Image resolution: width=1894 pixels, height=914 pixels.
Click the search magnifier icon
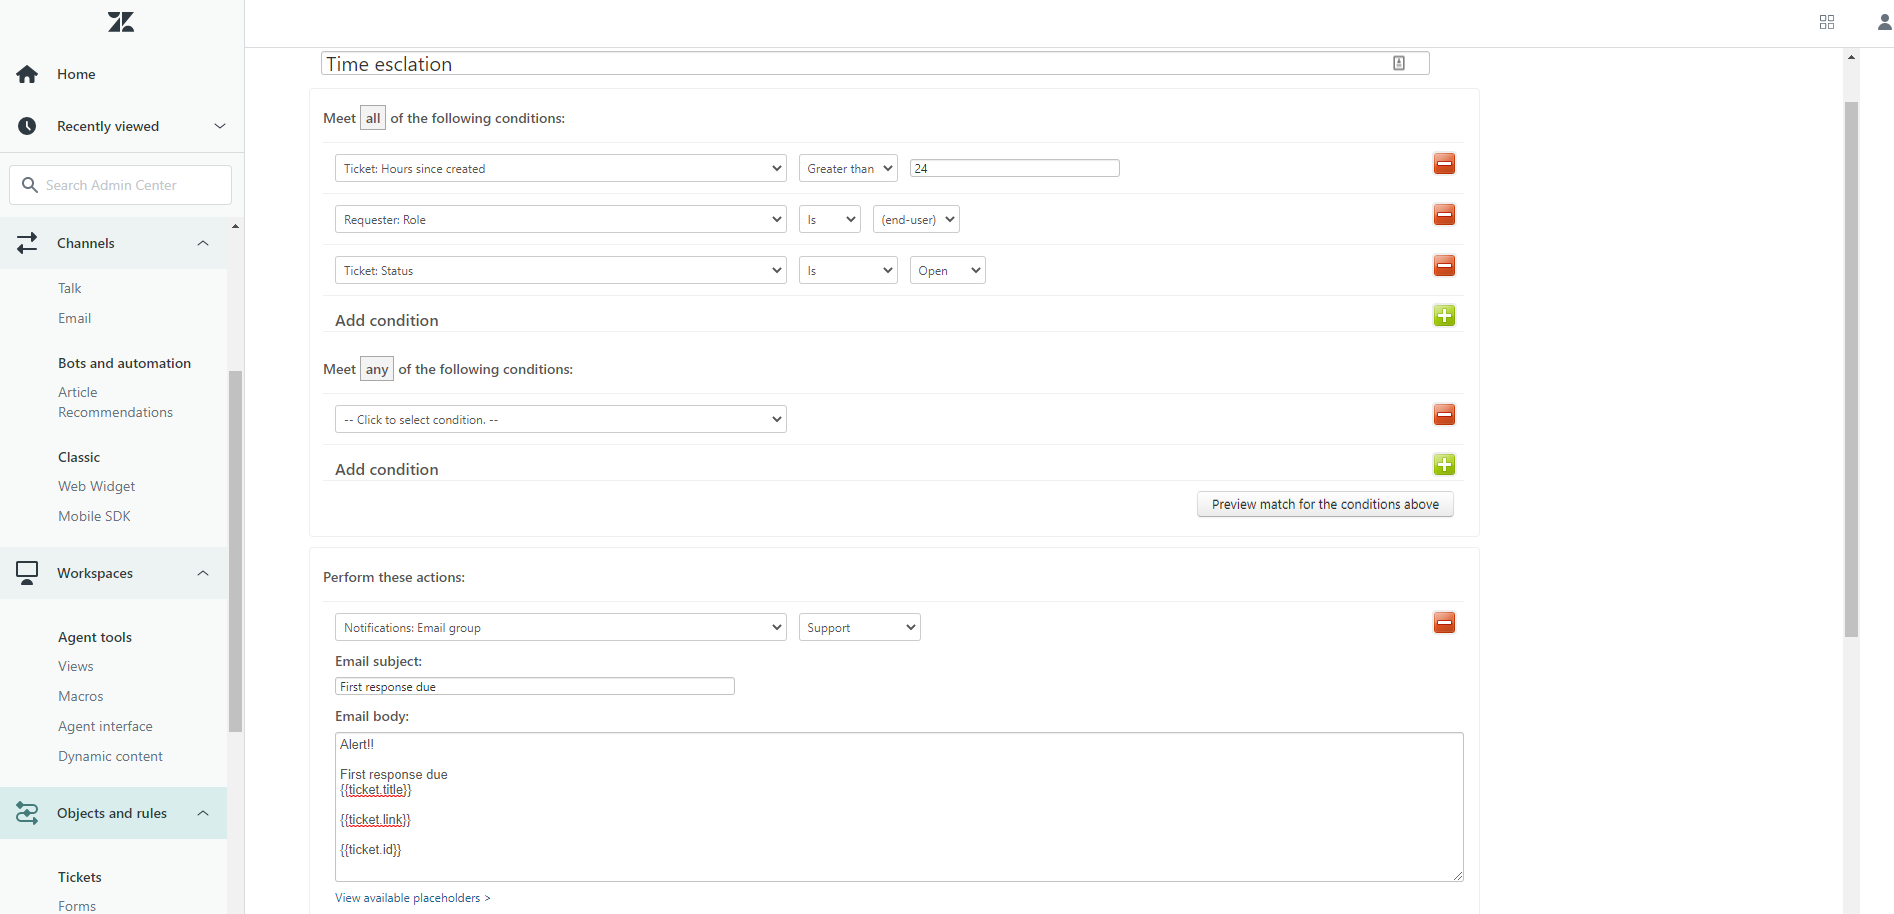coord(30,185)
